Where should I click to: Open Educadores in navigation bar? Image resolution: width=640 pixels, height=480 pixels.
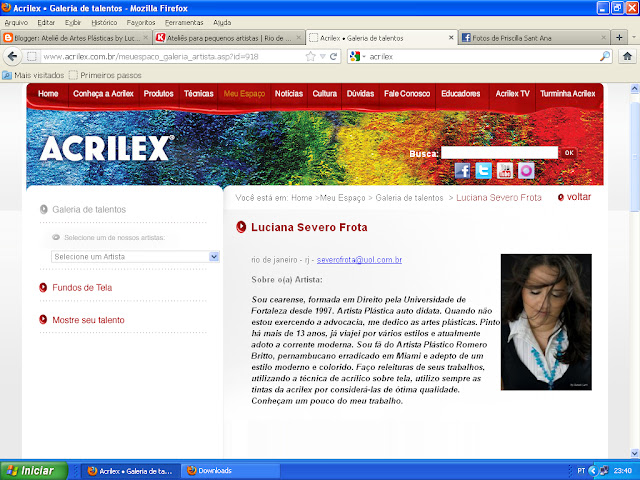click(x=460, y=93)
